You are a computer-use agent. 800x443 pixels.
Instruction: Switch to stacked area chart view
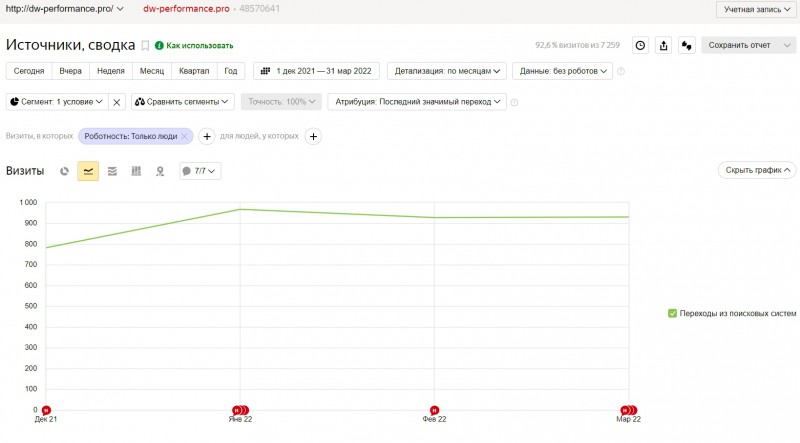112,171
